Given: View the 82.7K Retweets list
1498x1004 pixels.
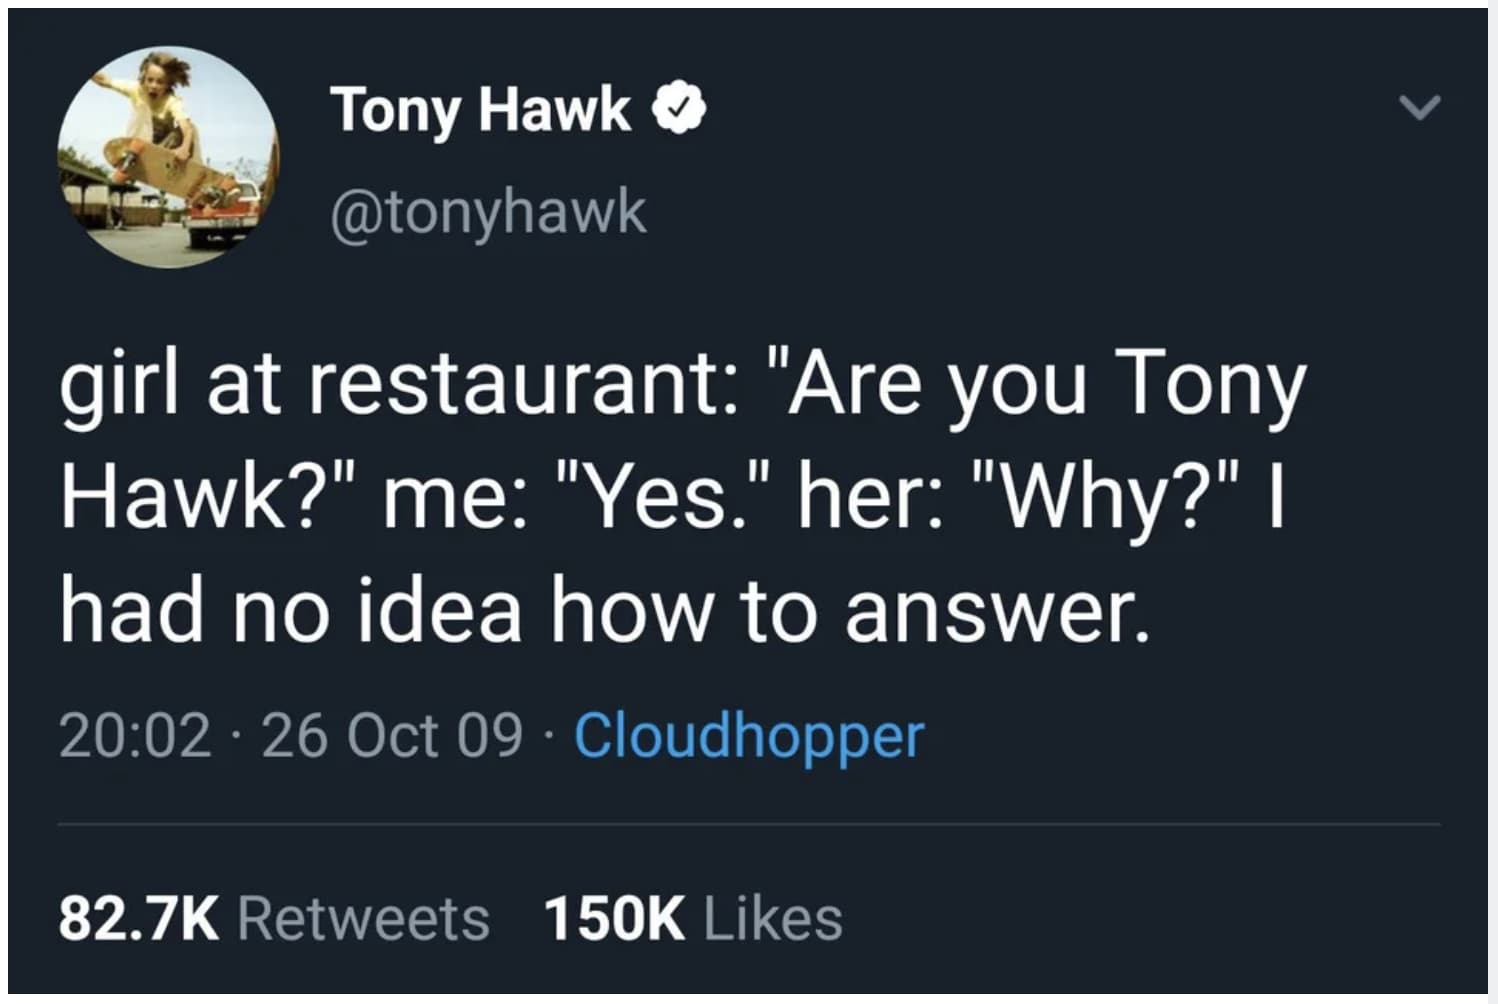Looking at the screenshot, I should [x=273, y=918].
